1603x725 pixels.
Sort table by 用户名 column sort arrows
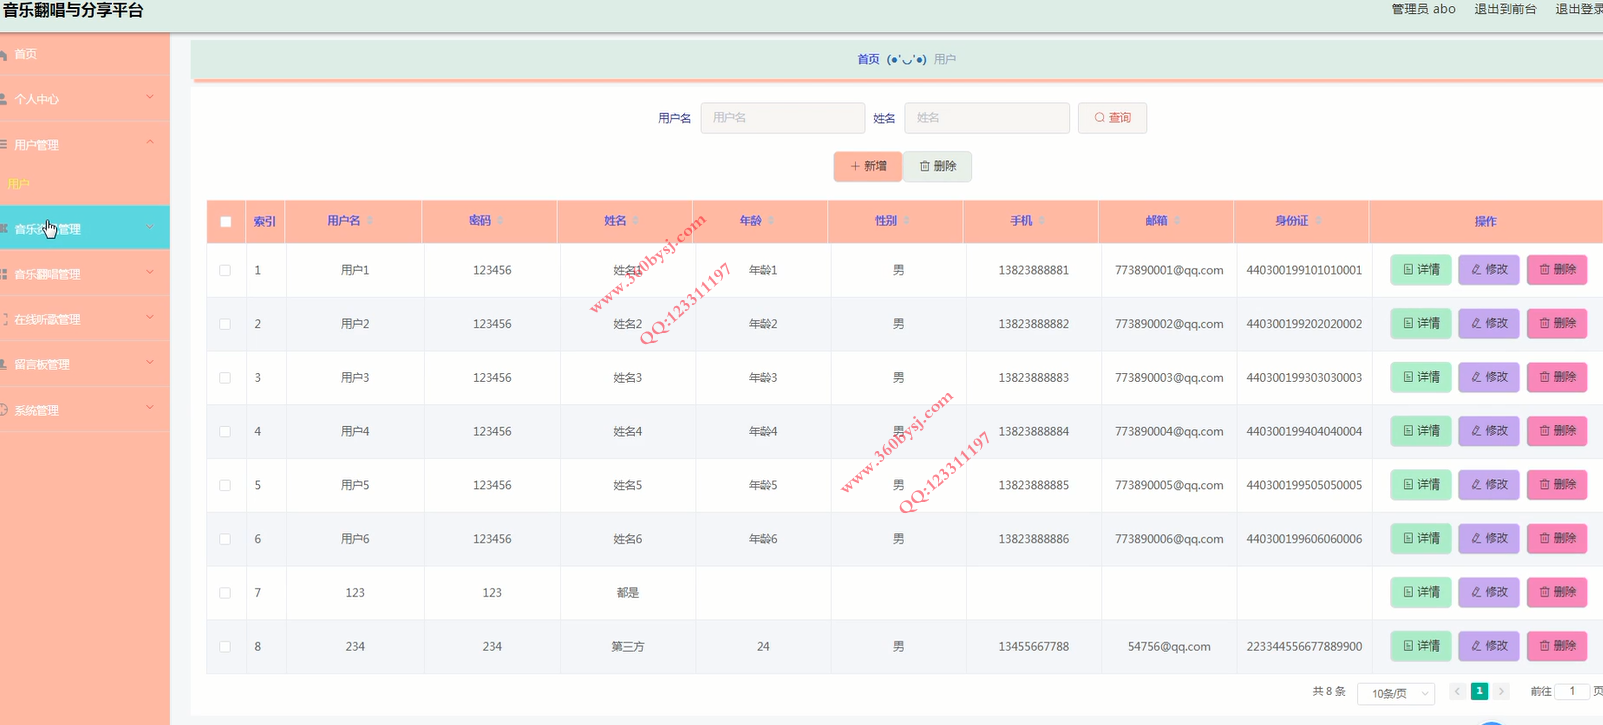click(370, 221)
